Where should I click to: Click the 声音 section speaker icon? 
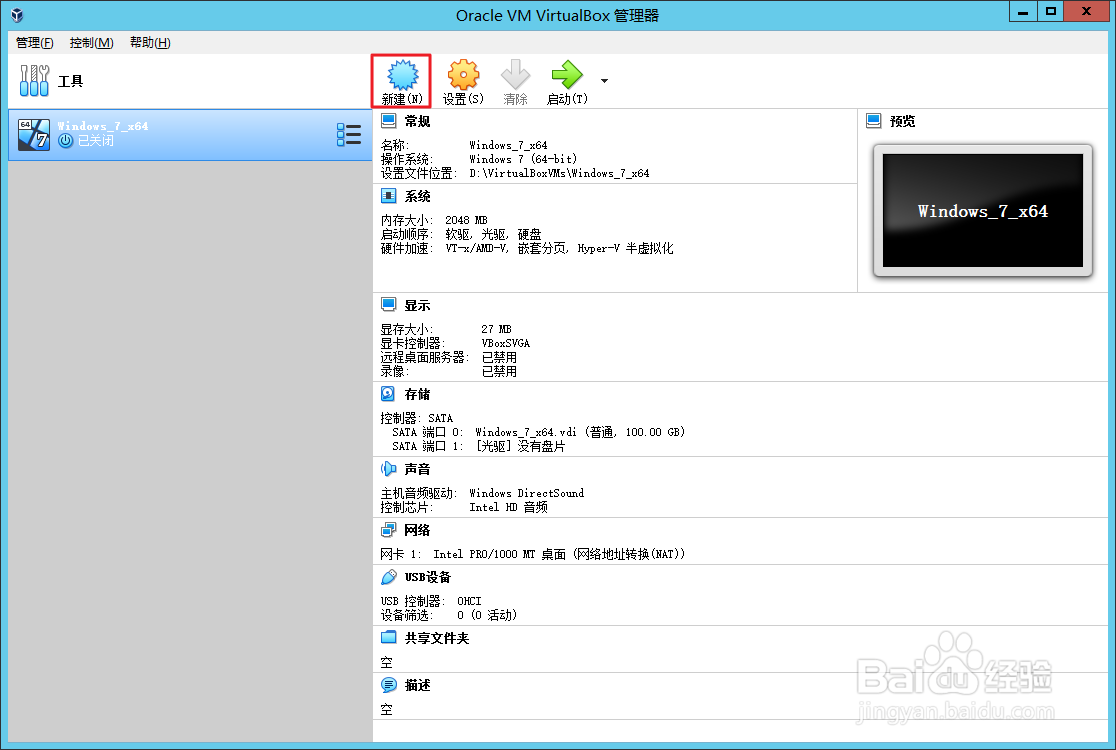point(389,468)
